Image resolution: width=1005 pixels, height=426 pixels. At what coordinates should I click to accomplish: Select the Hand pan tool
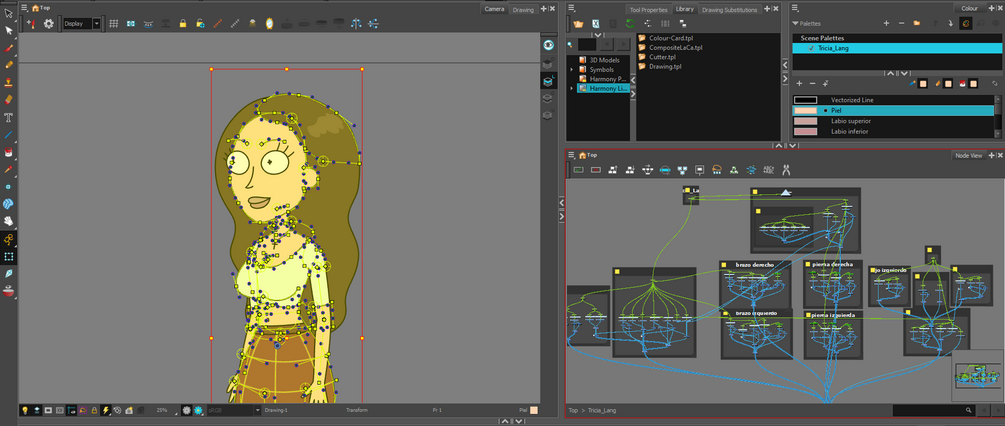tap(9, 221)
